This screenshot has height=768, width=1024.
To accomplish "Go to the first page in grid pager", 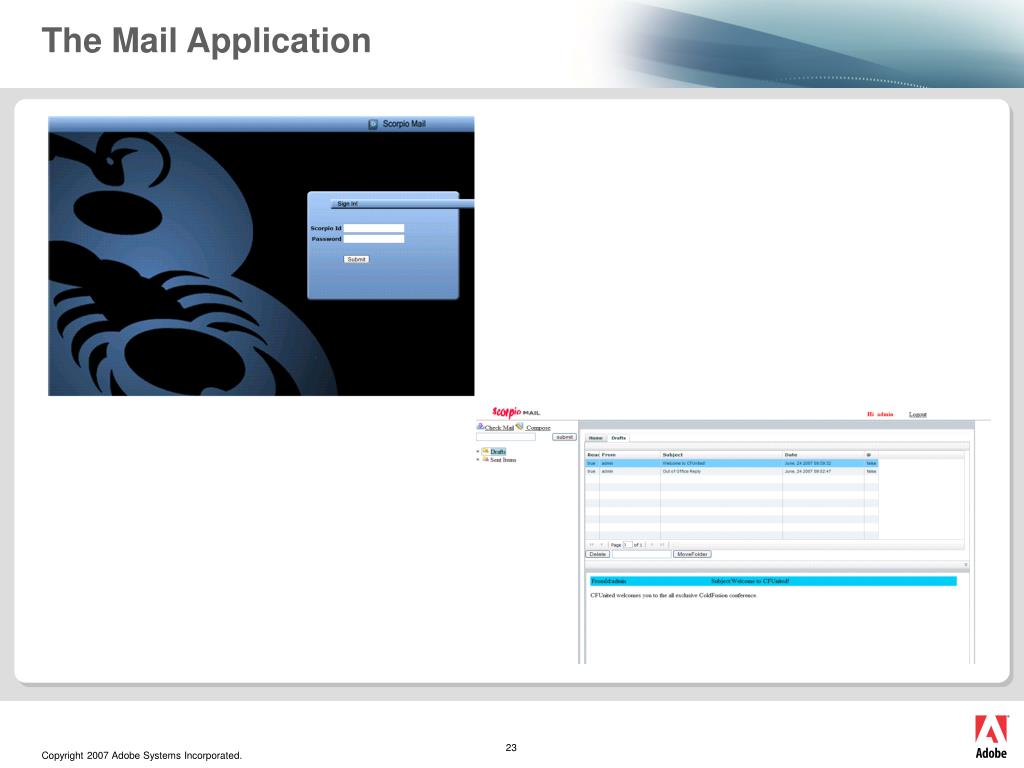I will point(592,545).
